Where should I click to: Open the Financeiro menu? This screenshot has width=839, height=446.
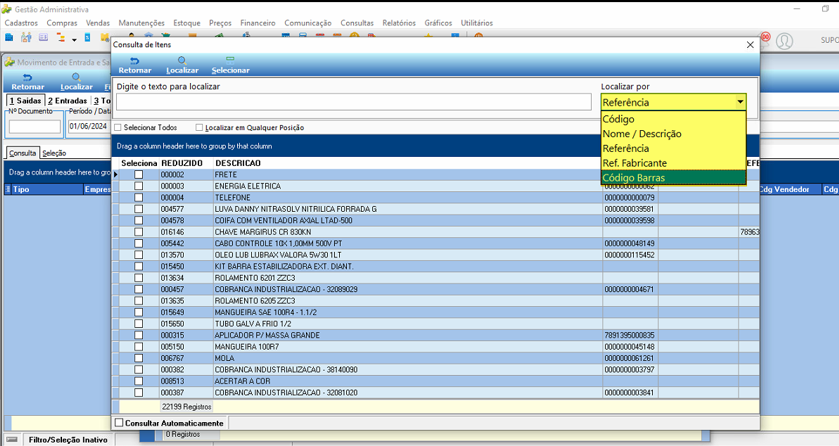click(x=258, y=23)
